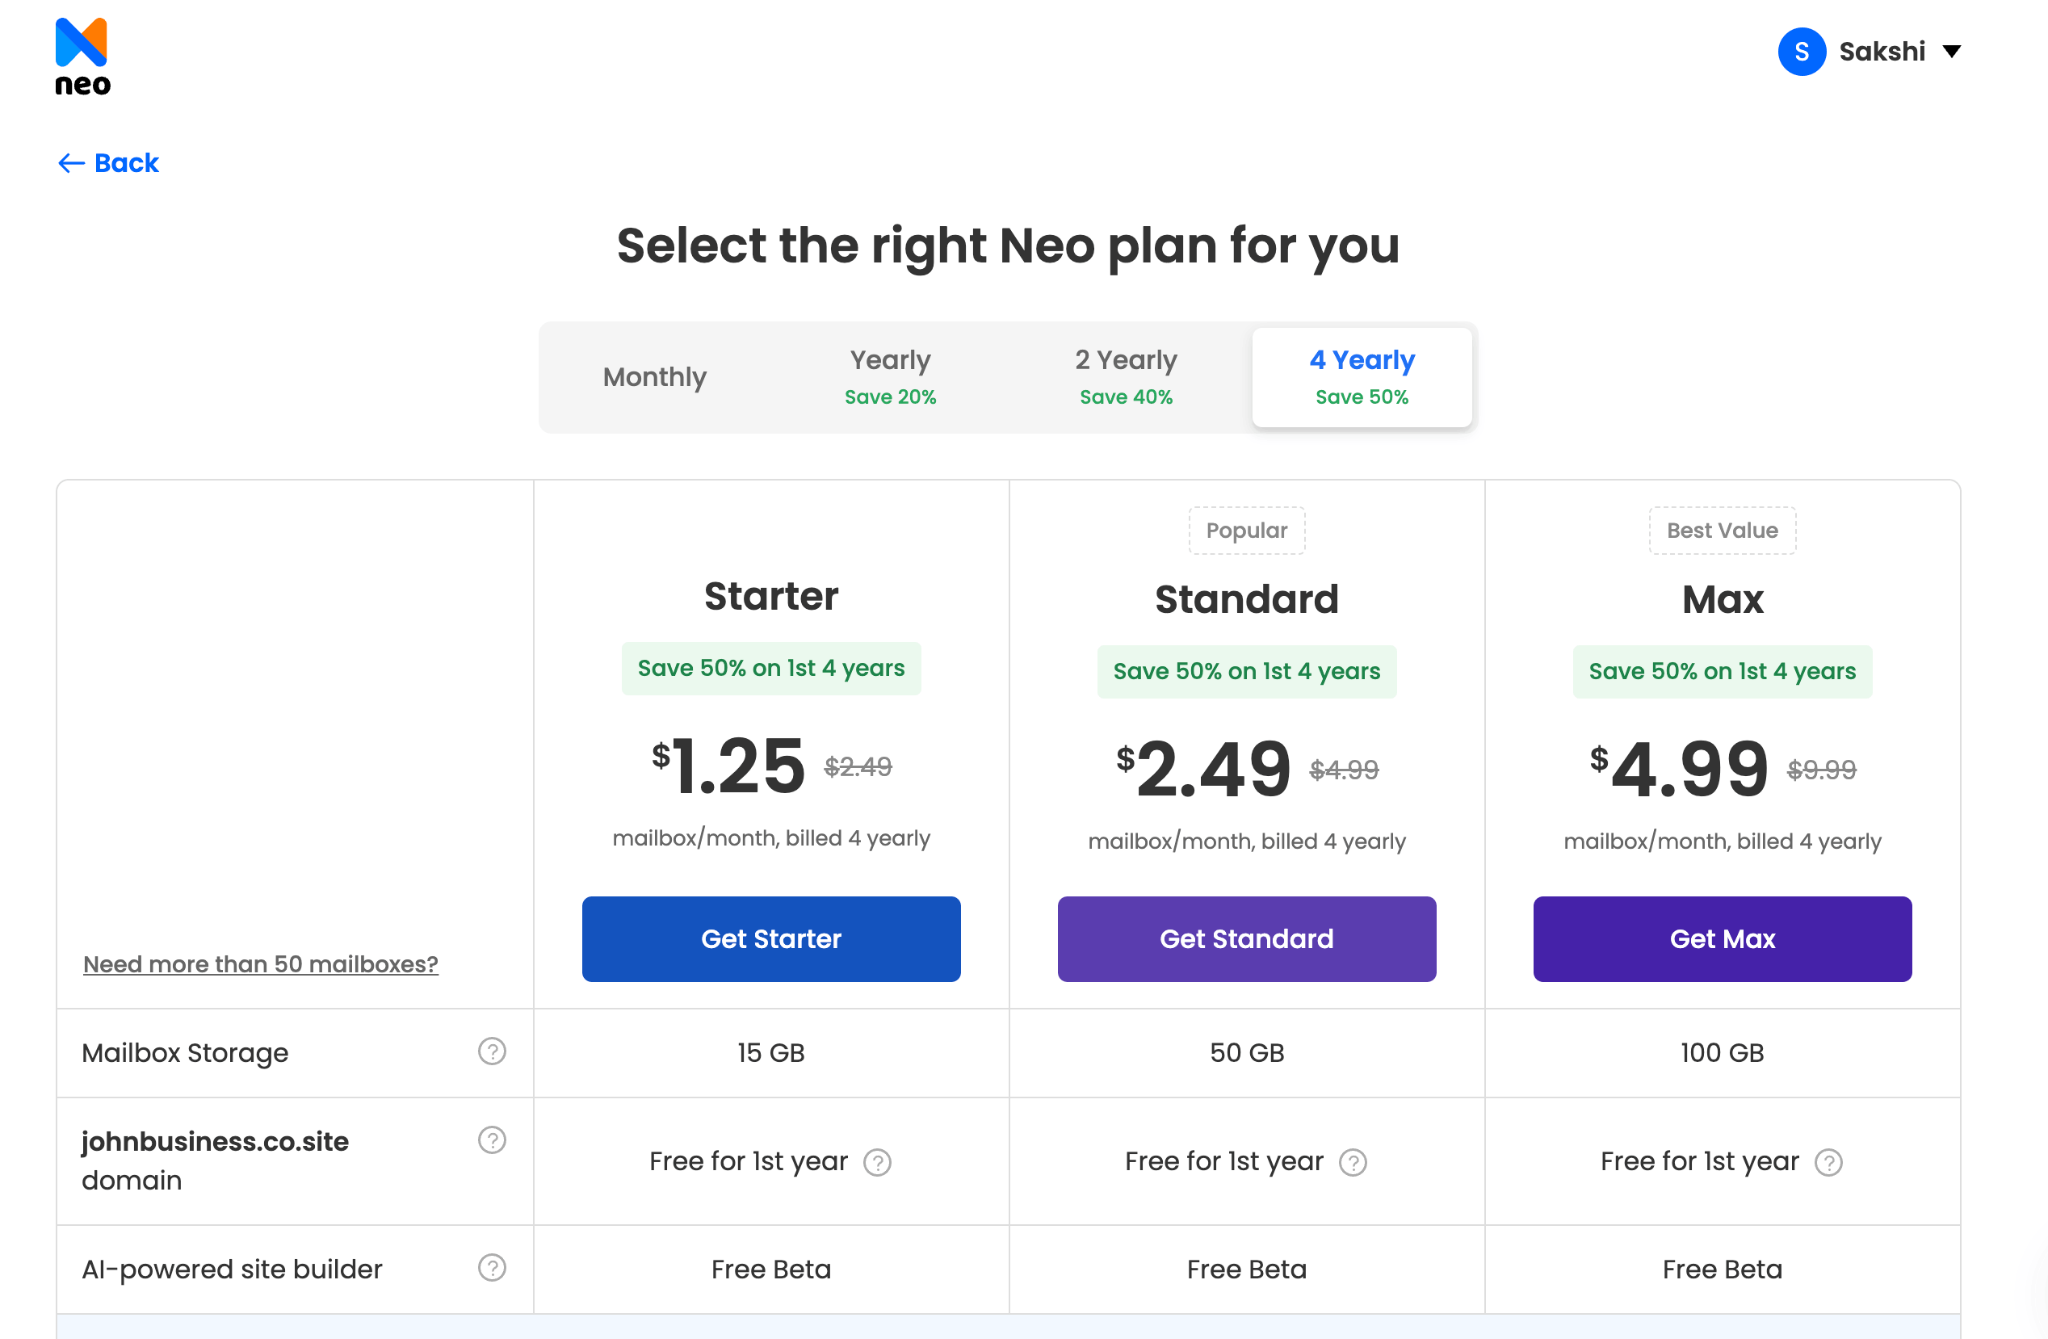Click the Get Max button

pyautogui.click(x=1722, y=939)
